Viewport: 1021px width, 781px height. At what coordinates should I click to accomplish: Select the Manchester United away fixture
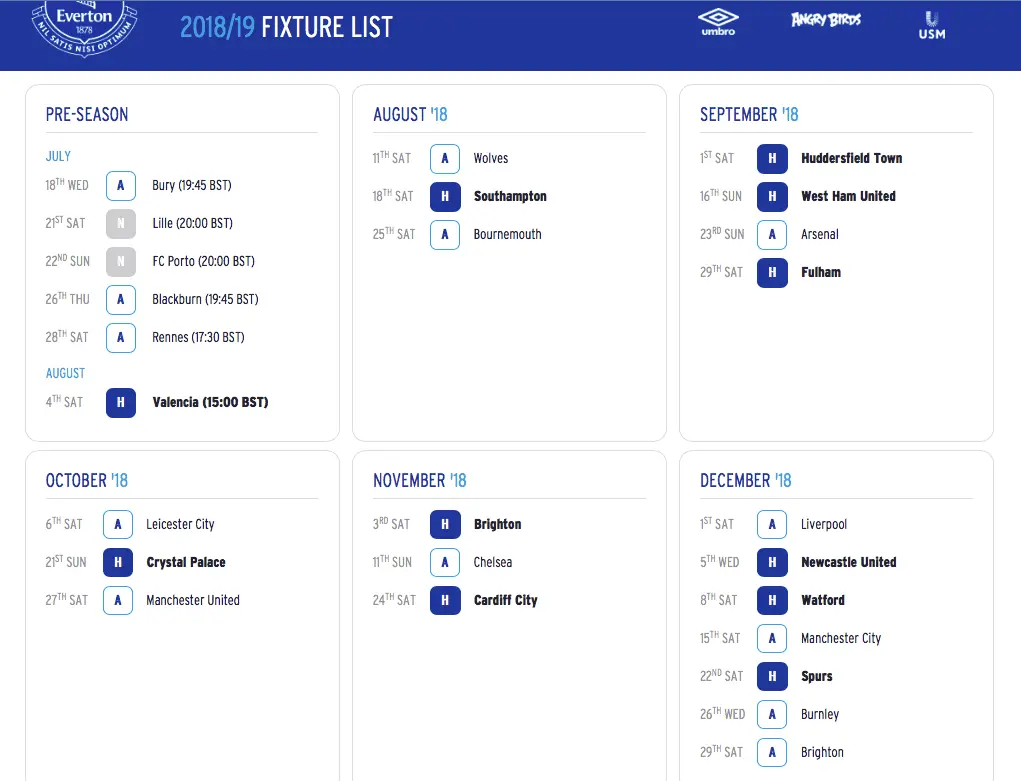(x=193, y=600)
